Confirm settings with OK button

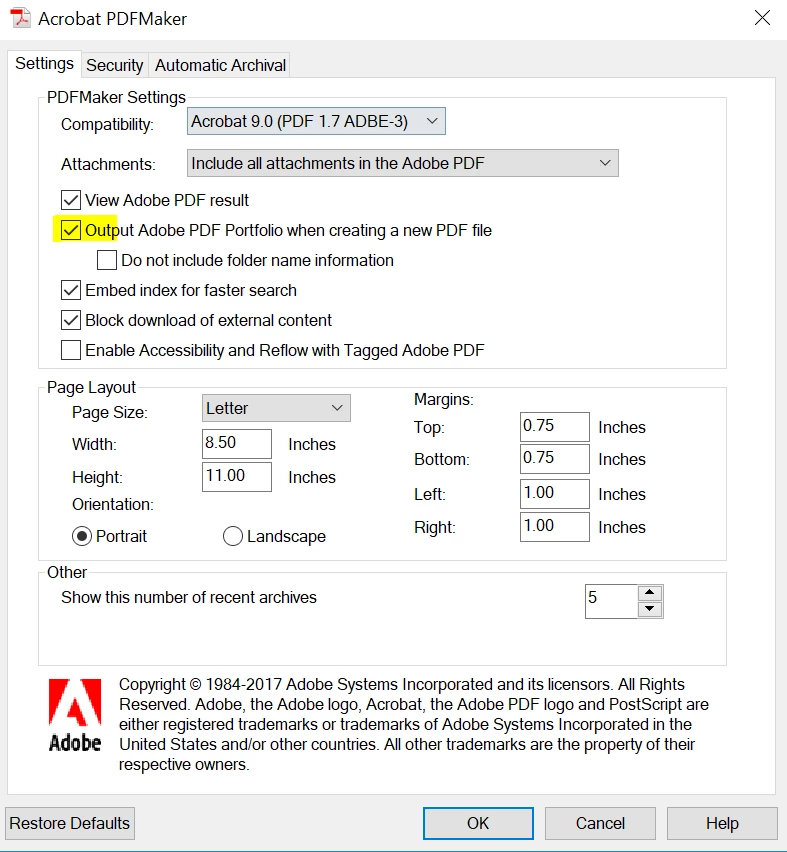click(x=478, y=823)
